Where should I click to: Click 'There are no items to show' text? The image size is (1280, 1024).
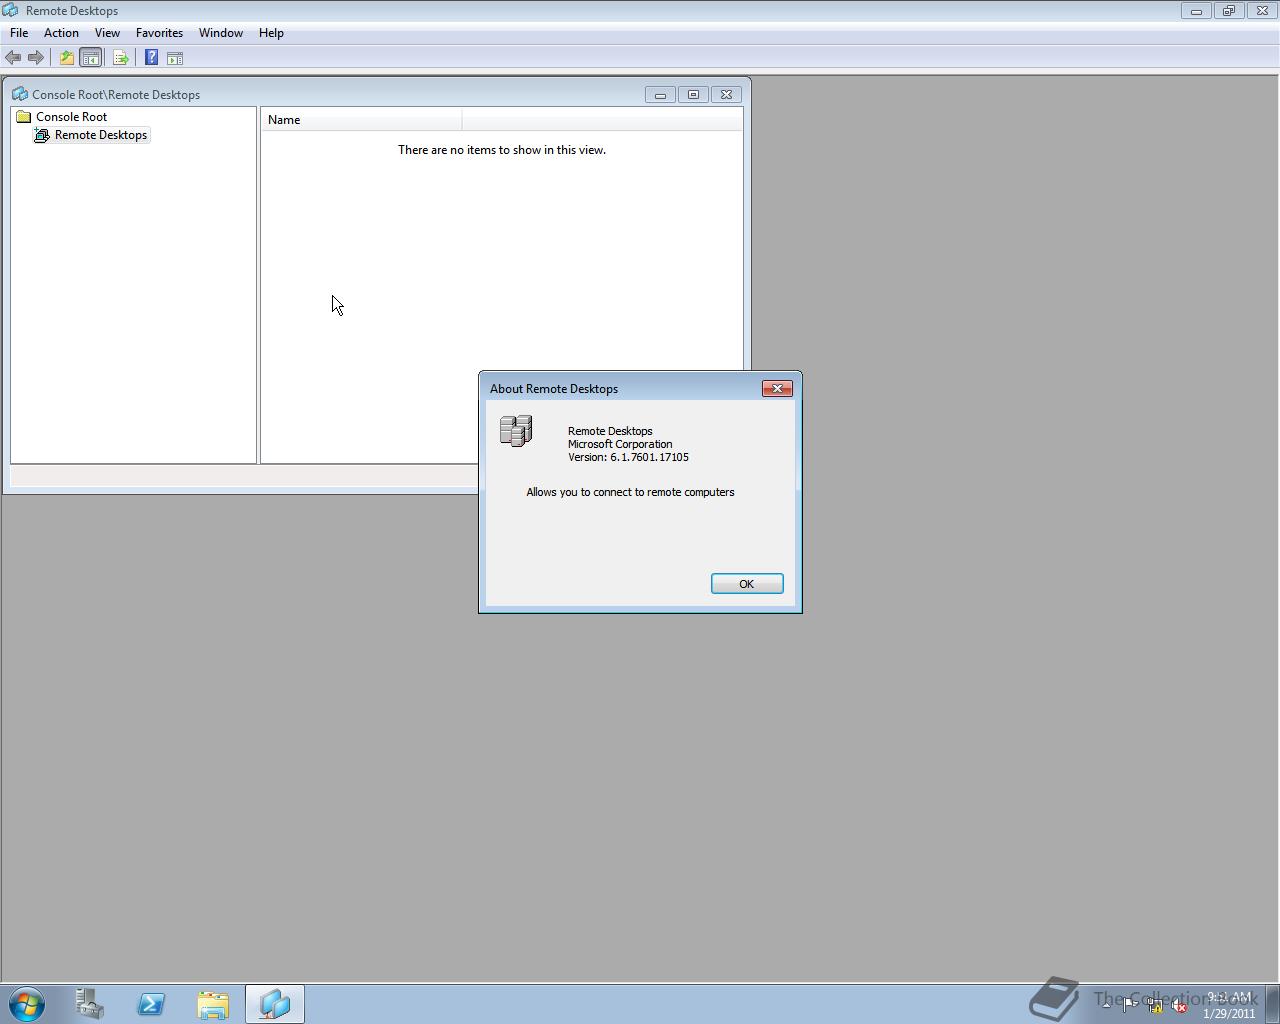pos(502,150)
